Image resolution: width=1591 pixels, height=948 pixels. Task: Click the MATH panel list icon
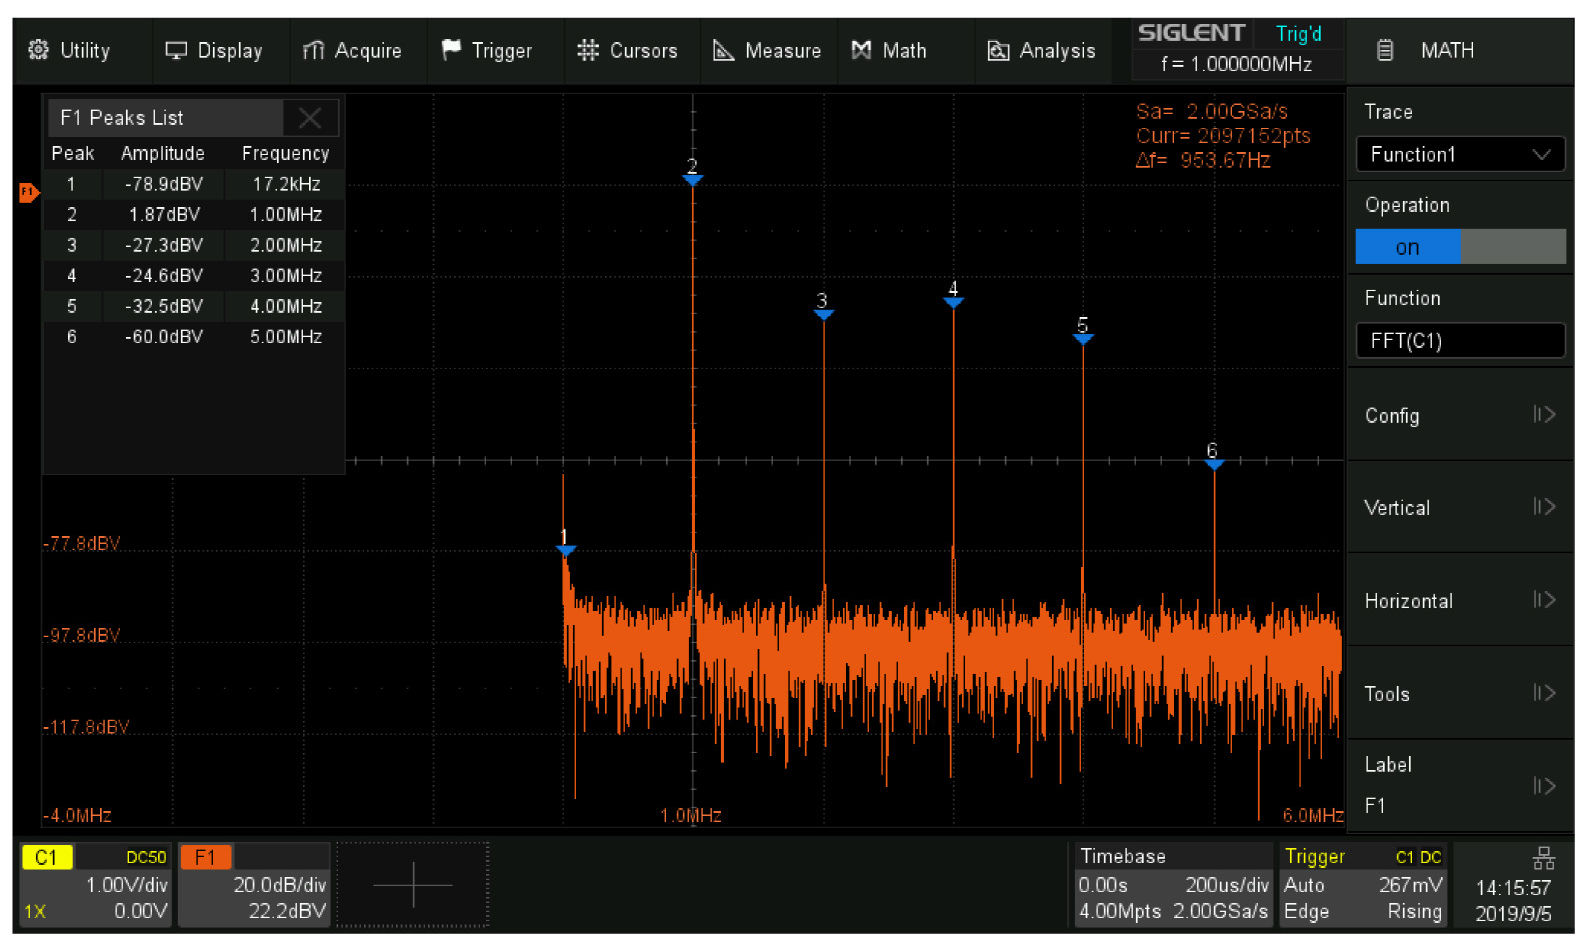tap(1385, 50)
